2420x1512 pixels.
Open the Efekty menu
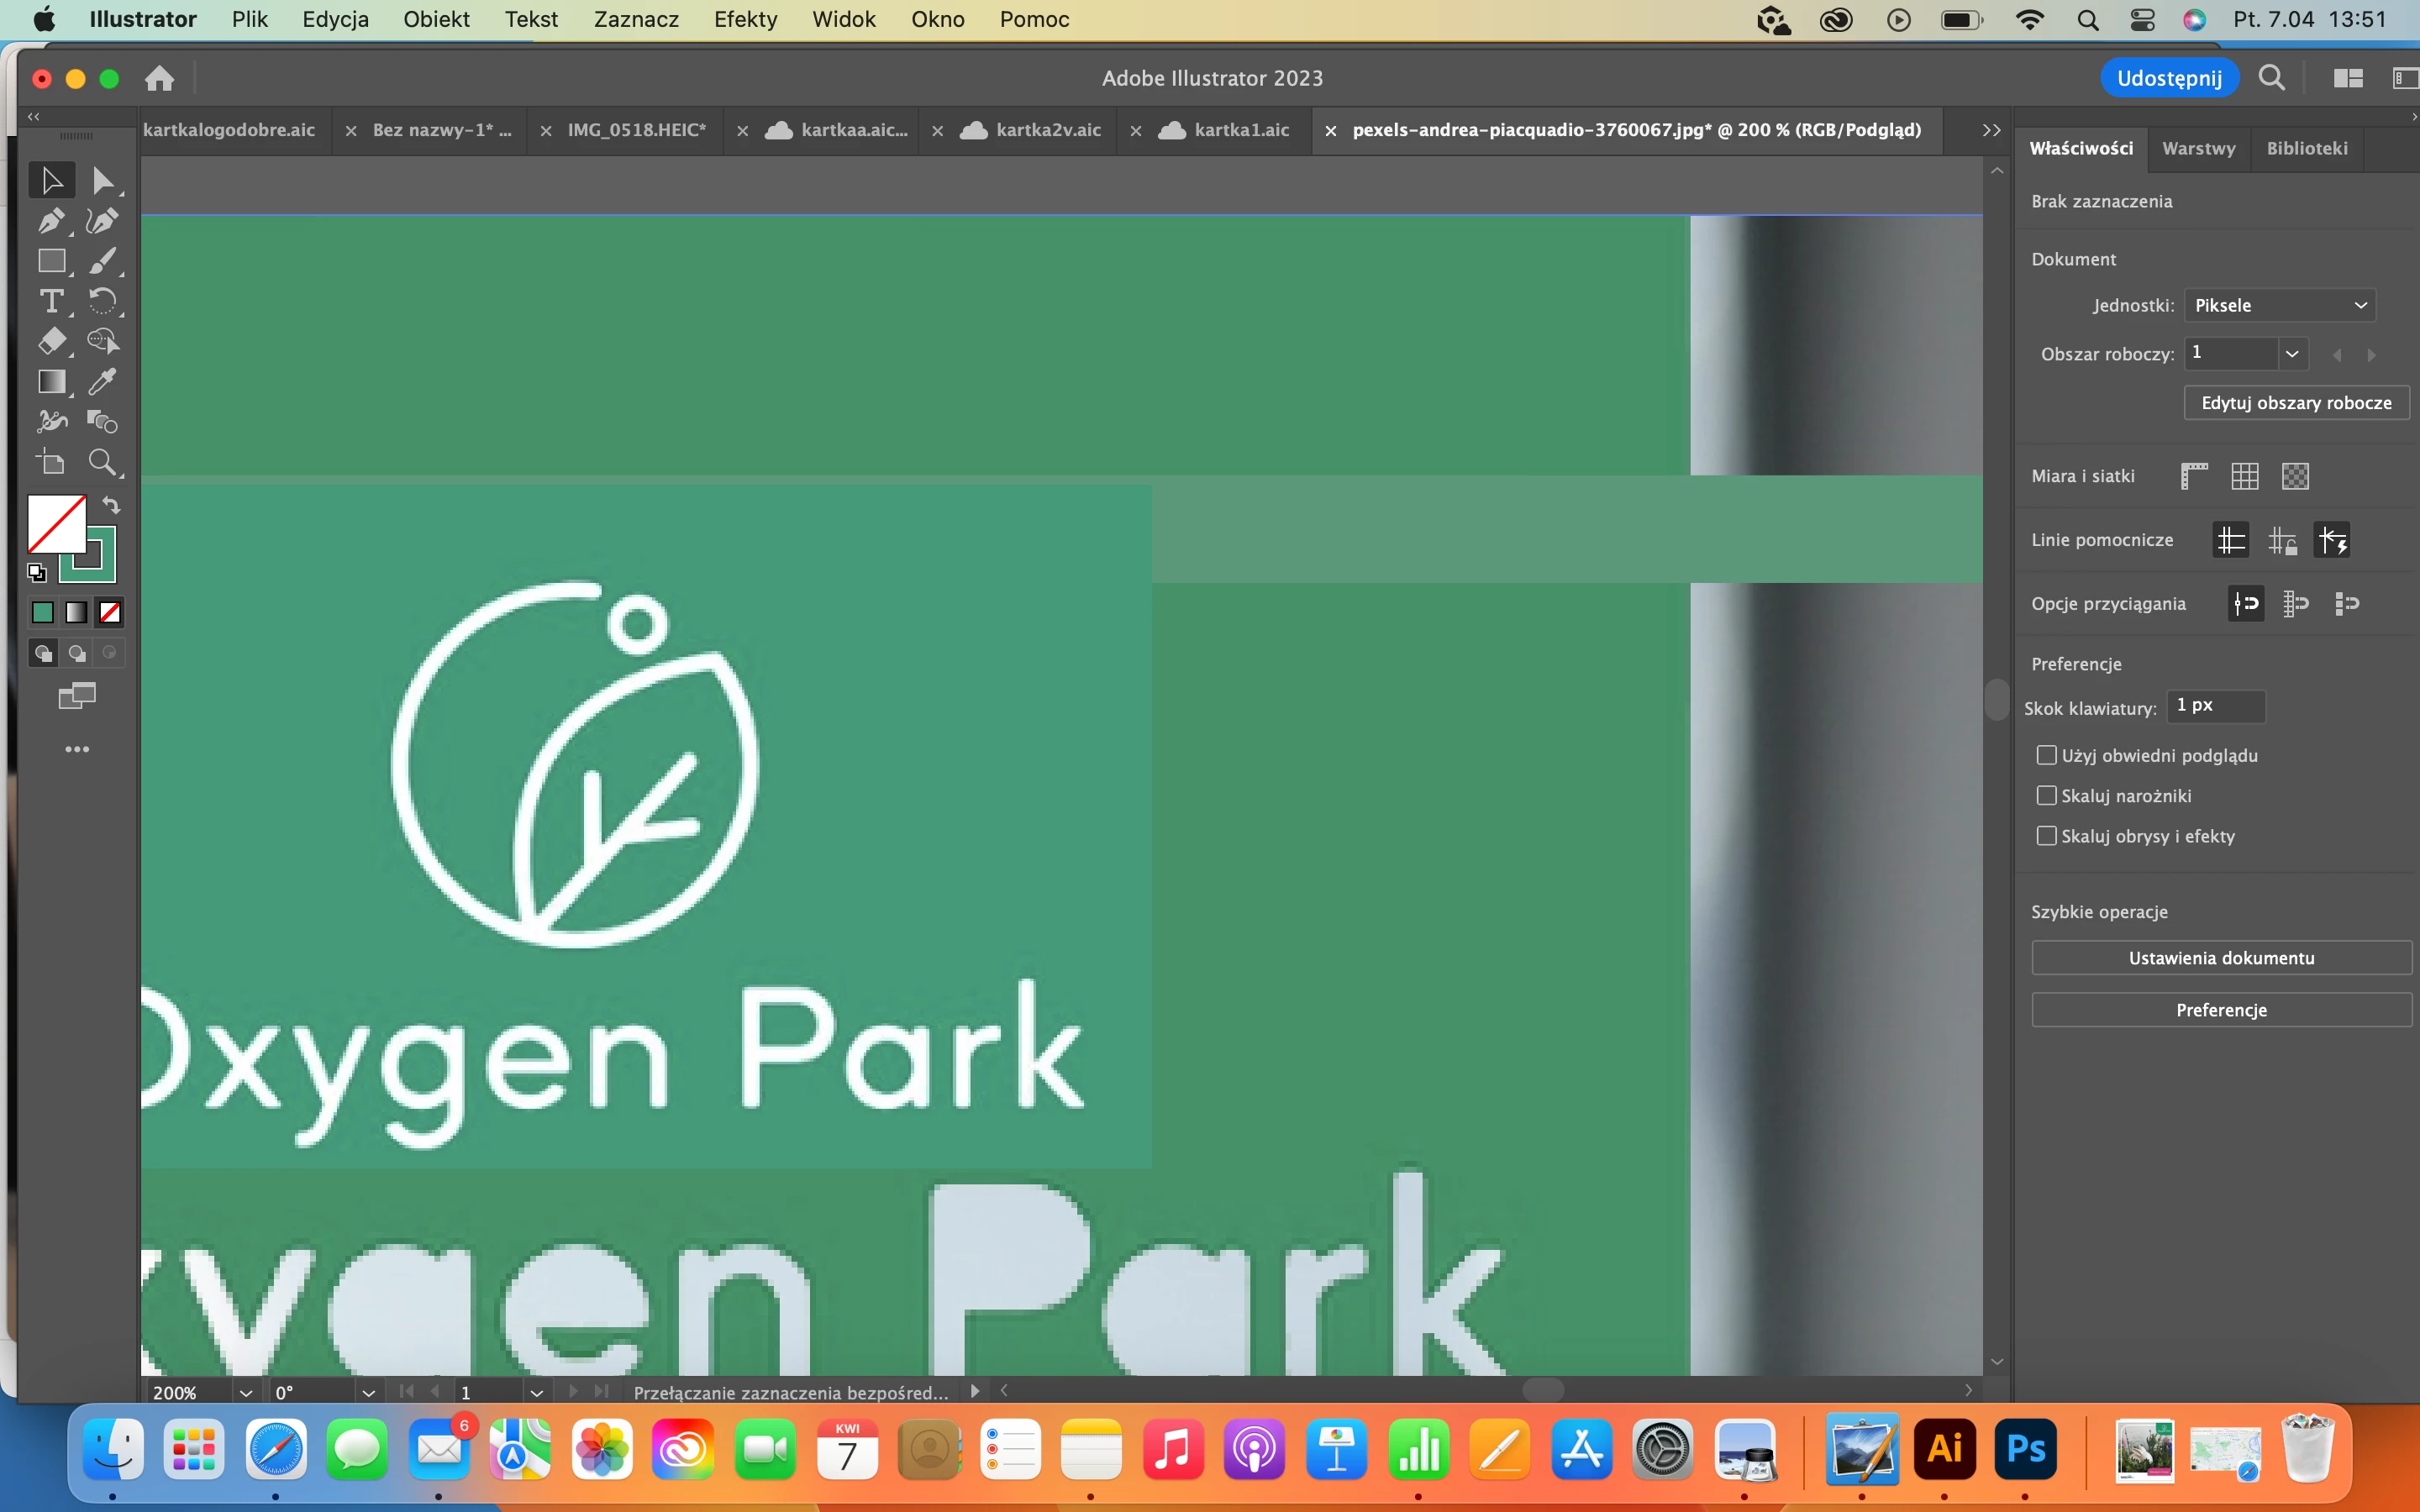[x=745, y=19]
